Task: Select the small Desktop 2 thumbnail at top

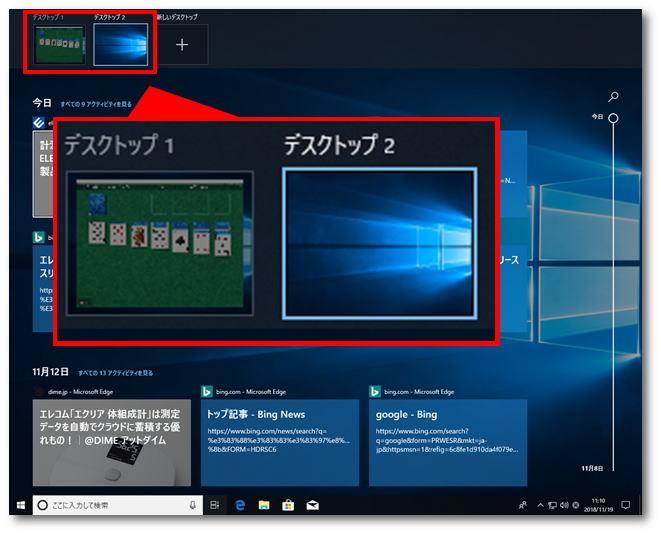Action: tap(121, 45)
